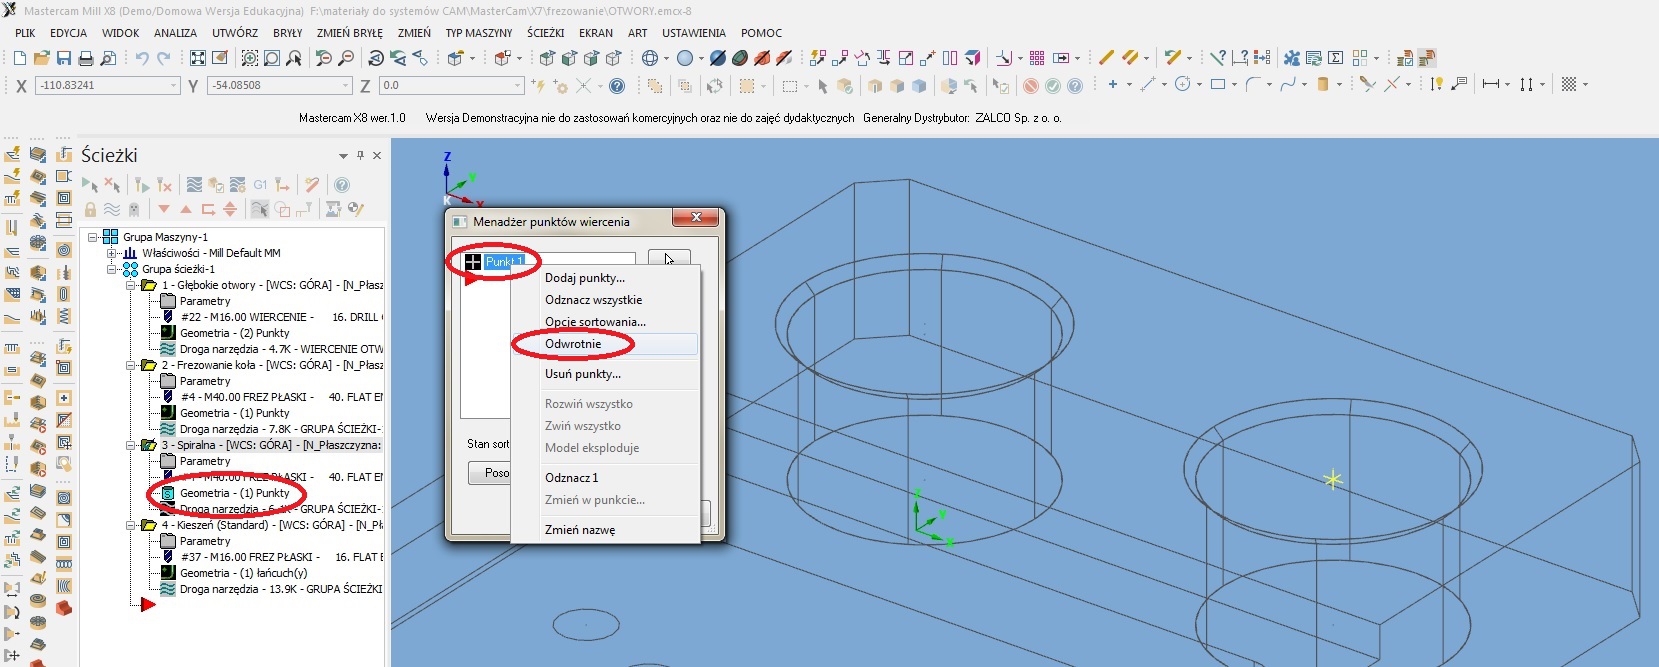The height and width of the screenshot is (667, 1659).
Task: Toggle lock on selected operations
Action: point(90,209)
